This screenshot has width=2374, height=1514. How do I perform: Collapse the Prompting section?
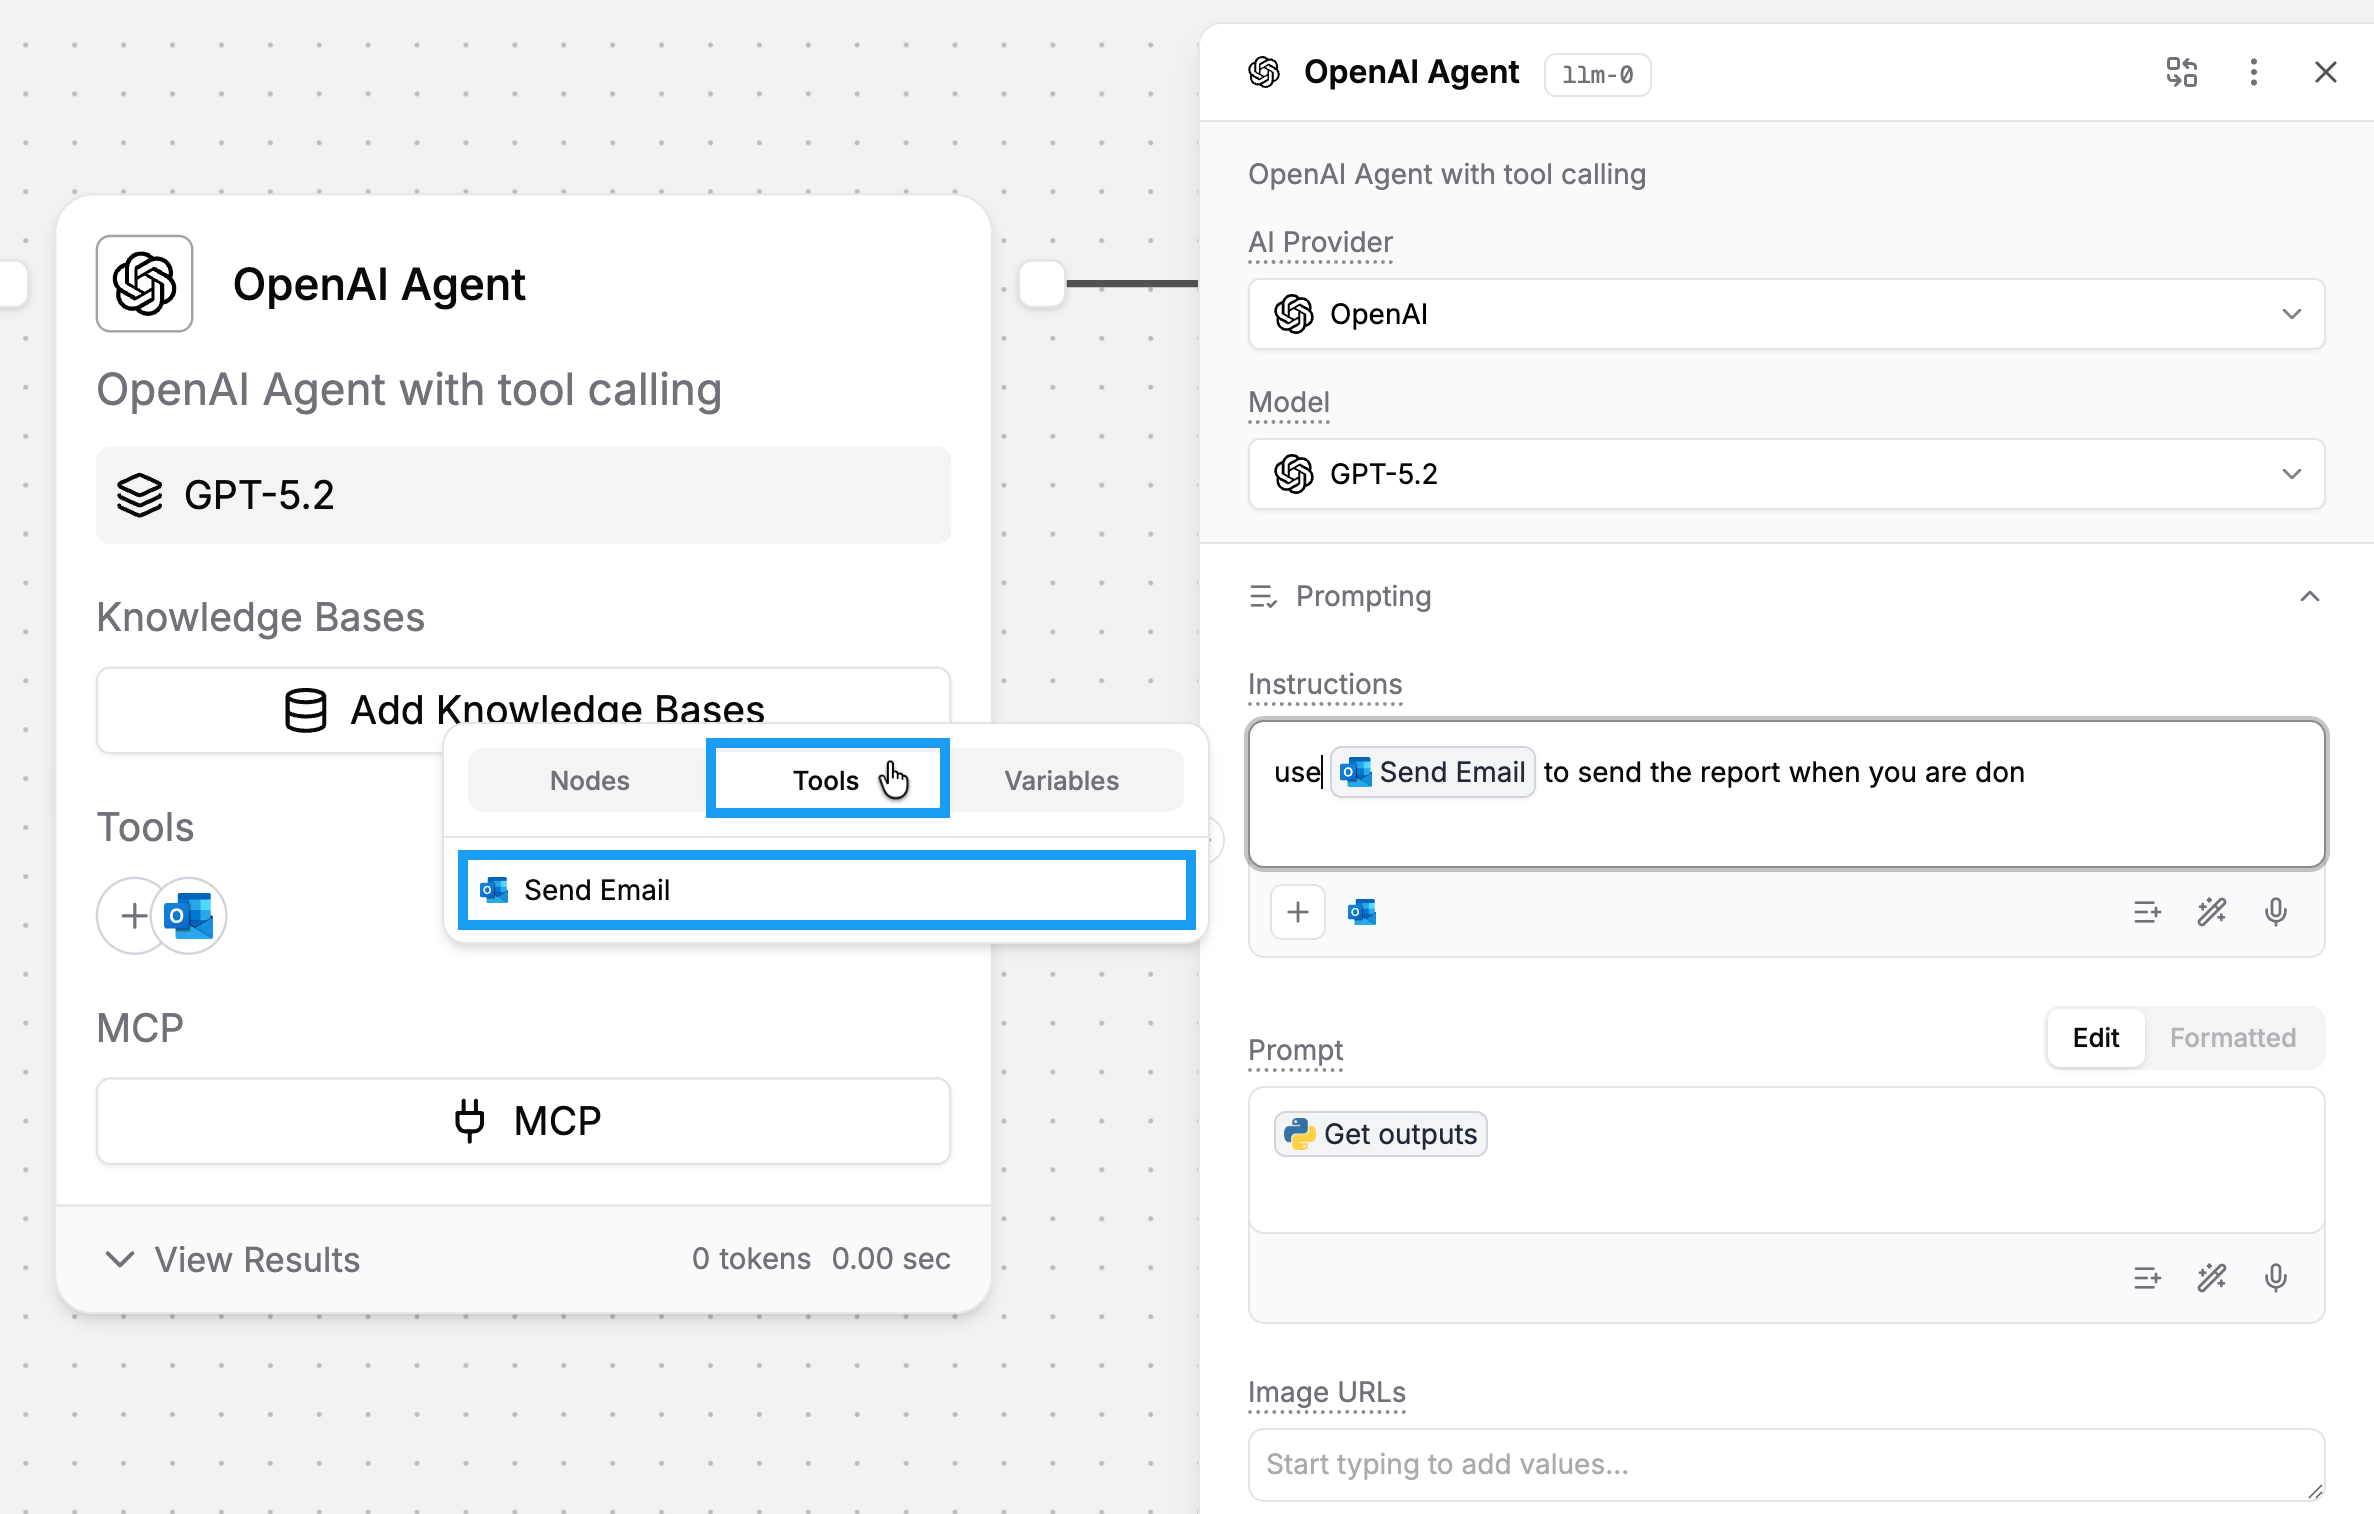[x=2309, y=597]
